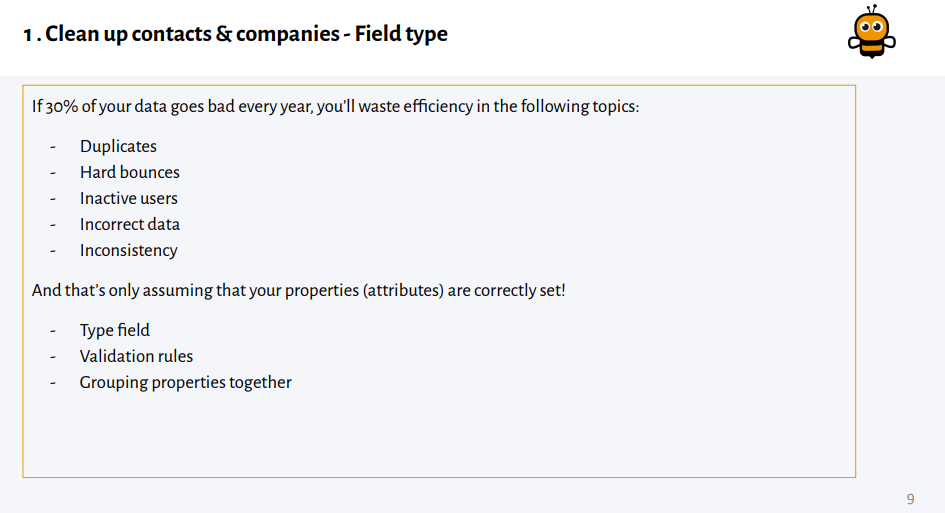Click the dash bullet before Validation rules
This screenshot has height=513, width=945.
pos(52,357)
